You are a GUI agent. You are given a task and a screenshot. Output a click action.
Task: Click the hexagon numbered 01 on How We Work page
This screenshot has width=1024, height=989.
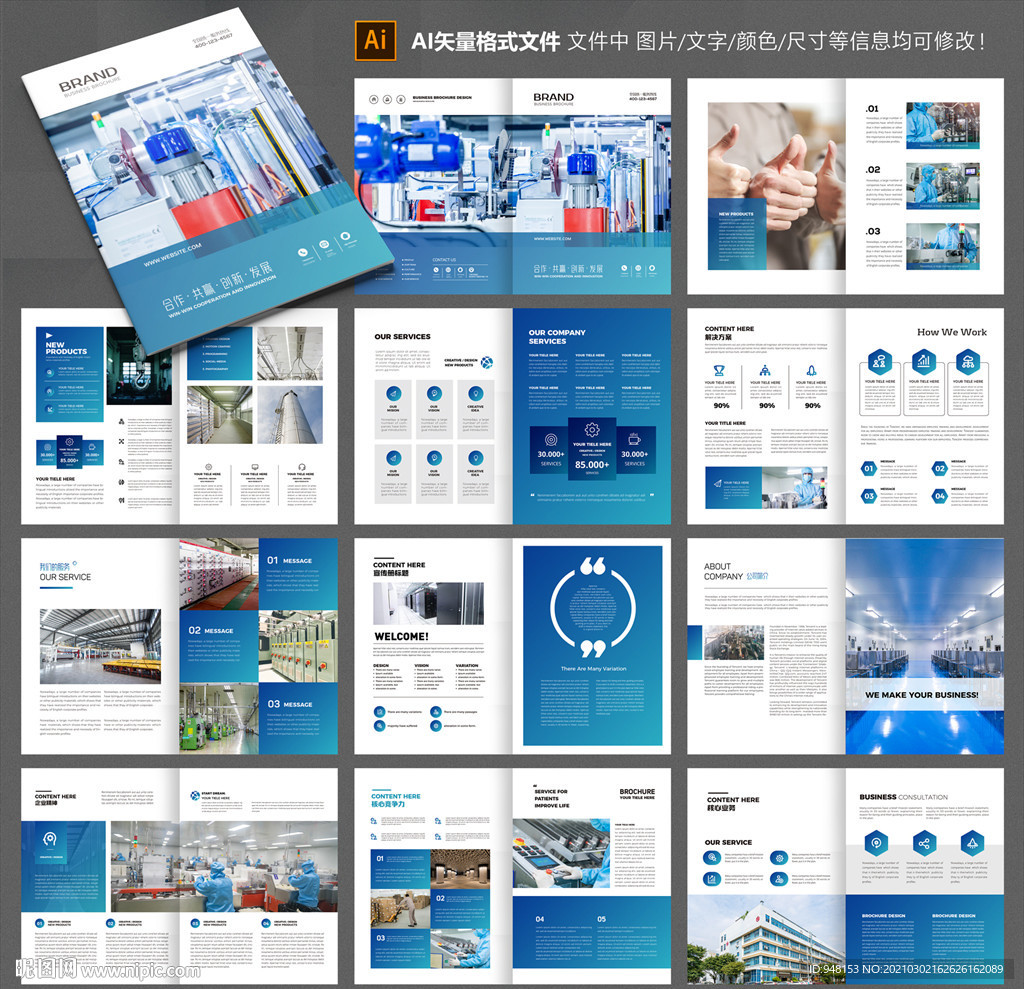tap(869, 468)
